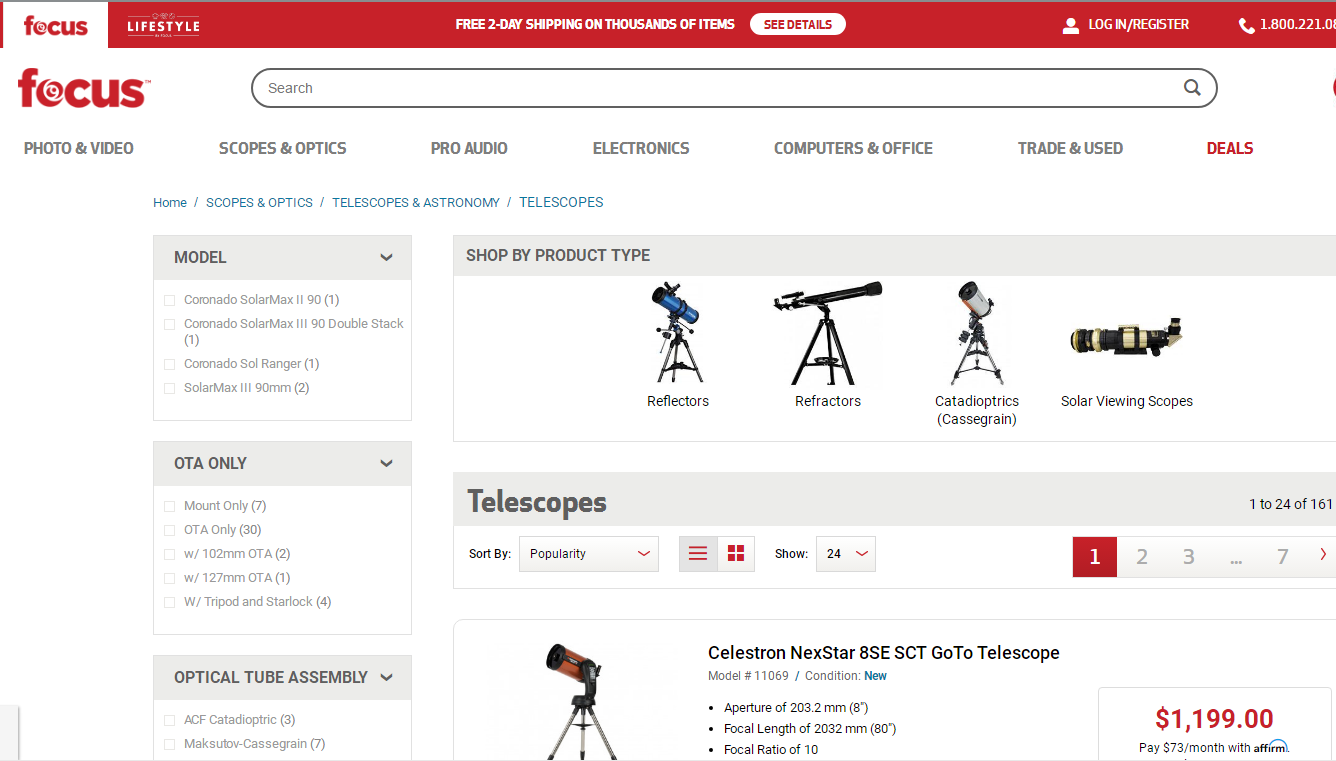The image size is (1336, 761).
Task: Open the Sort By Popularity dropdown
Action: pyautogui.click(x=589, y=554)
